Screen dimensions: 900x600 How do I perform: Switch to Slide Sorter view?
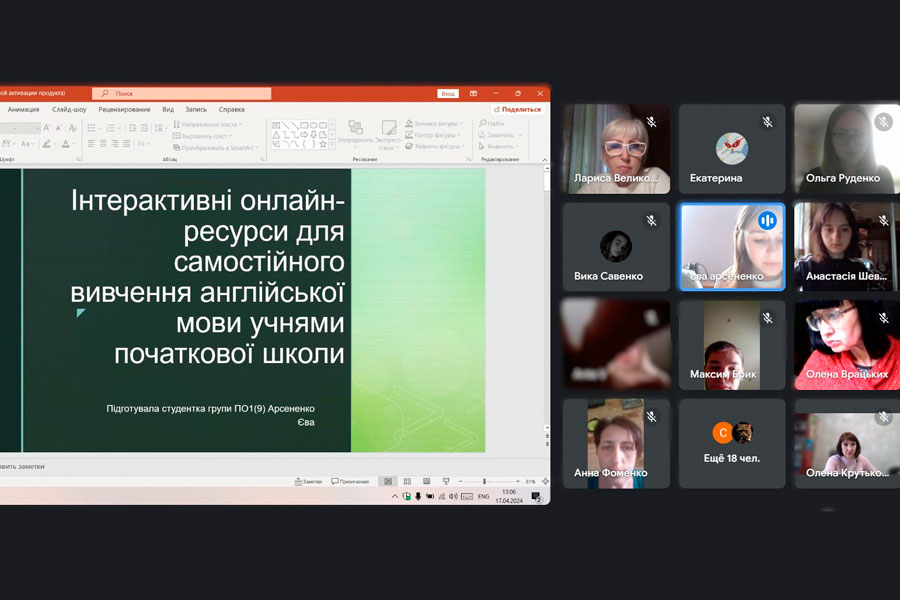point(408,481)
